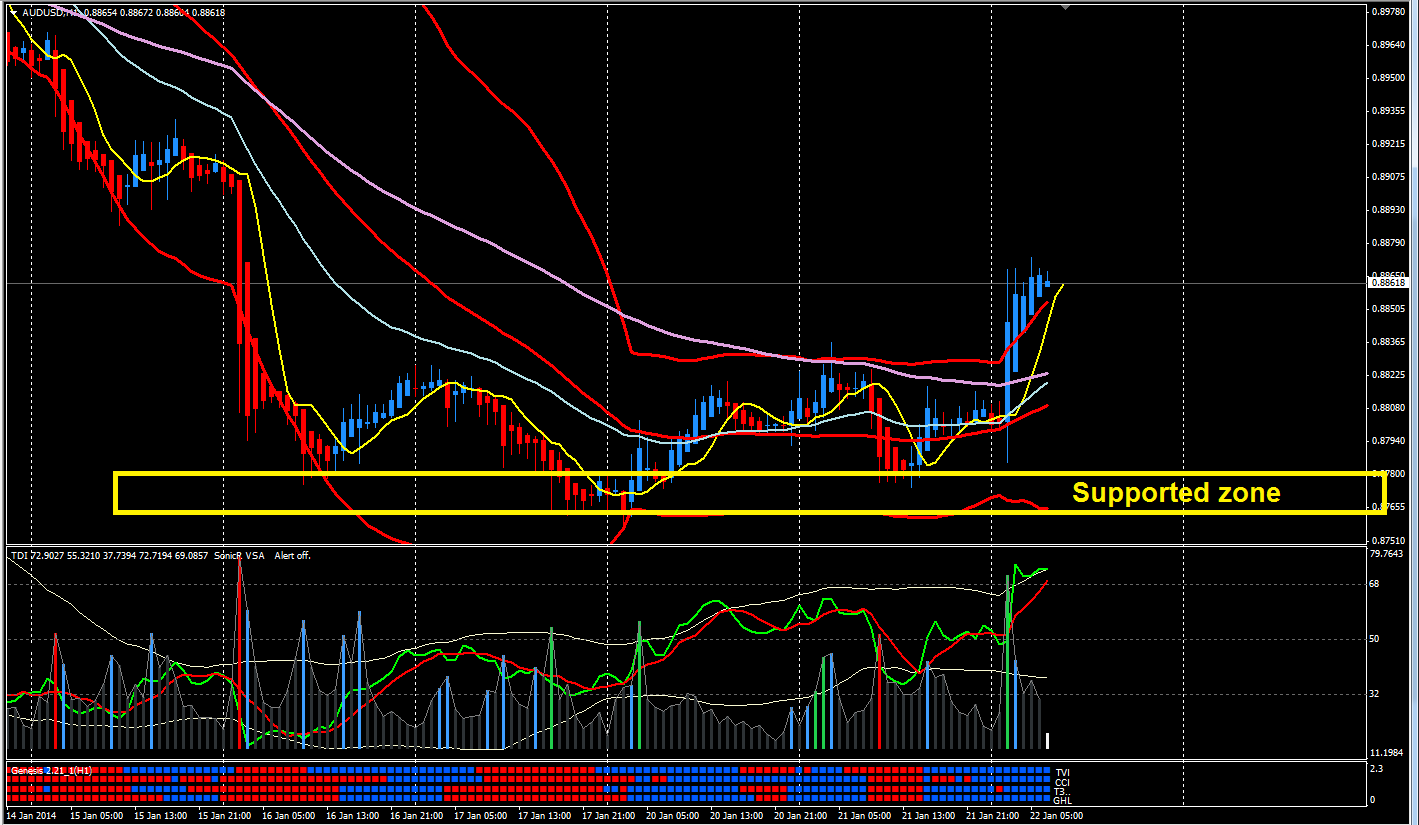The image size is (1419, 825).
Task: Click the tall red spike bar in TDI panel
Action: [x=240, y=652]
